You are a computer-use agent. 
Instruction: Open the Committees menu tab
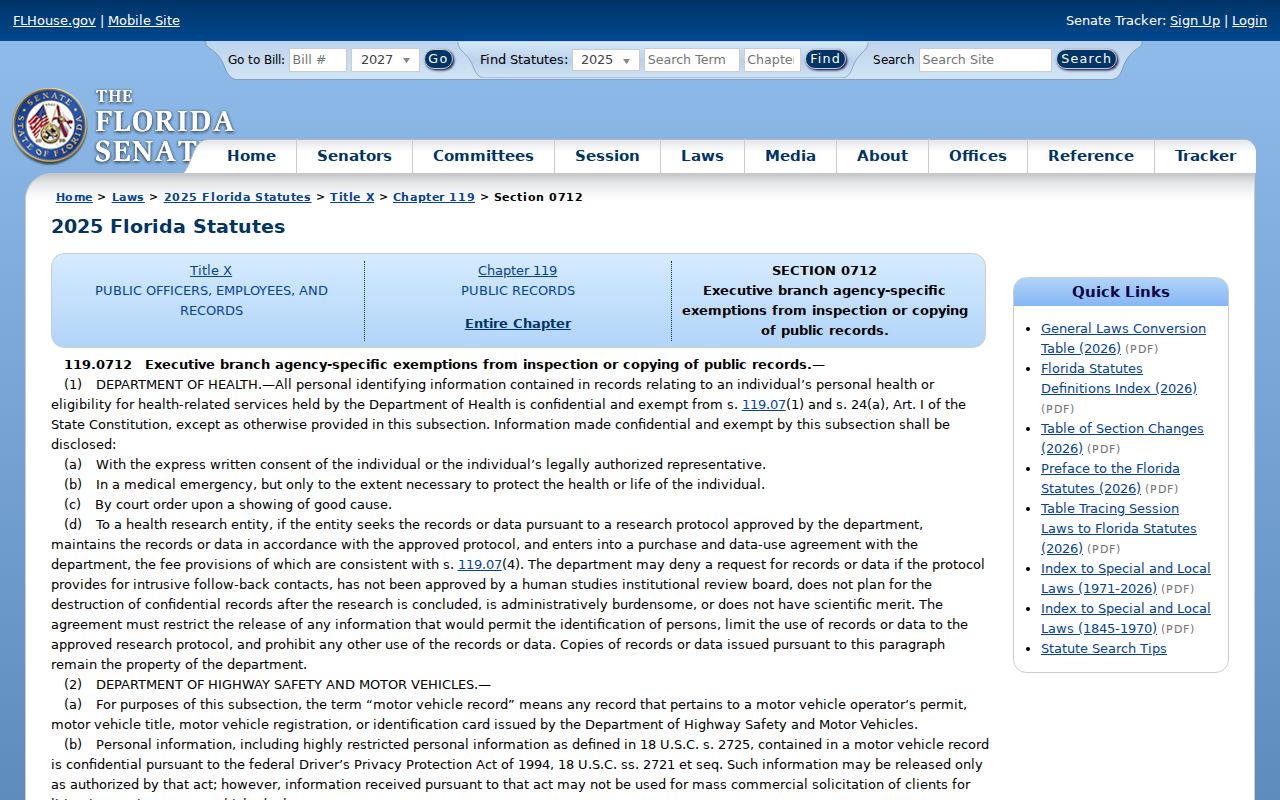point(483,156)
